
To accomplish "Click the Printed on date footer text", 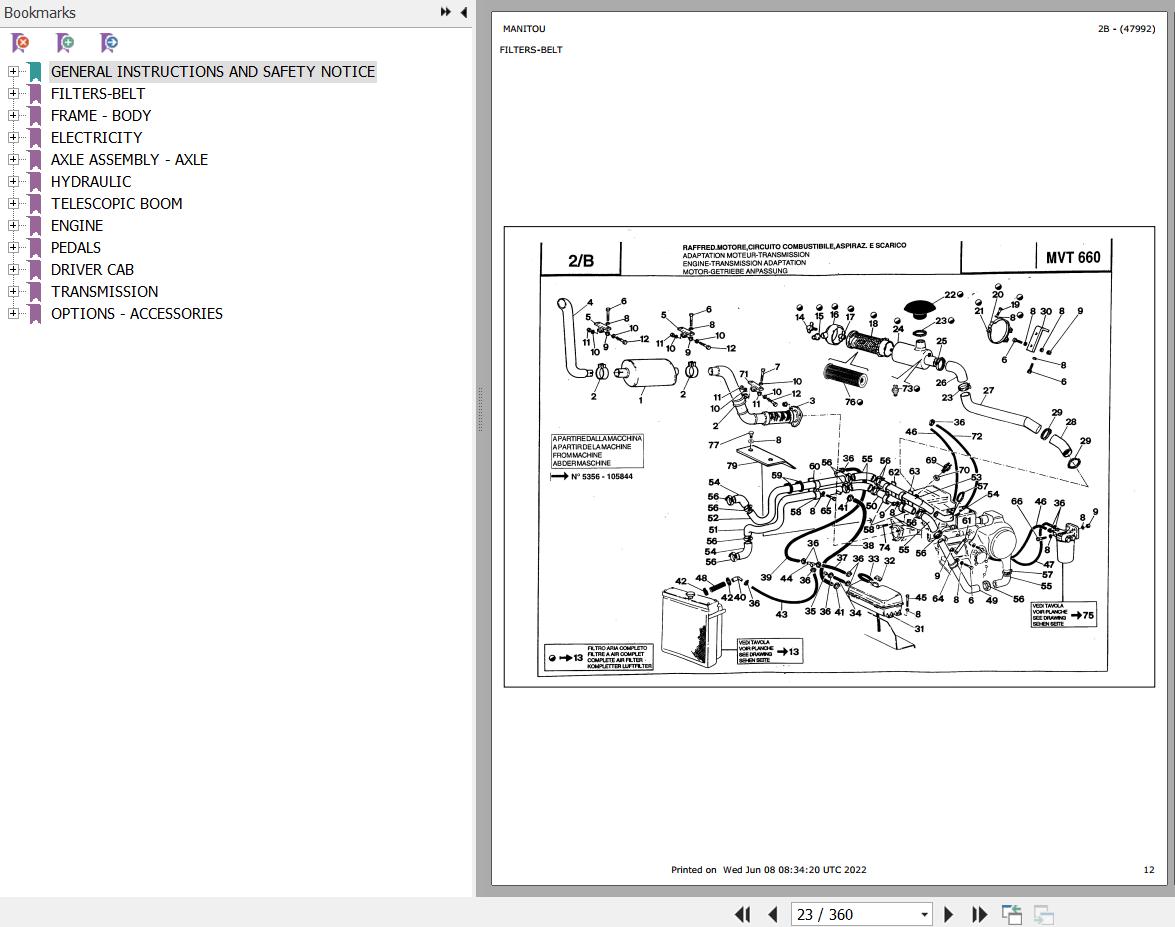I will click(x=768, y=870).
